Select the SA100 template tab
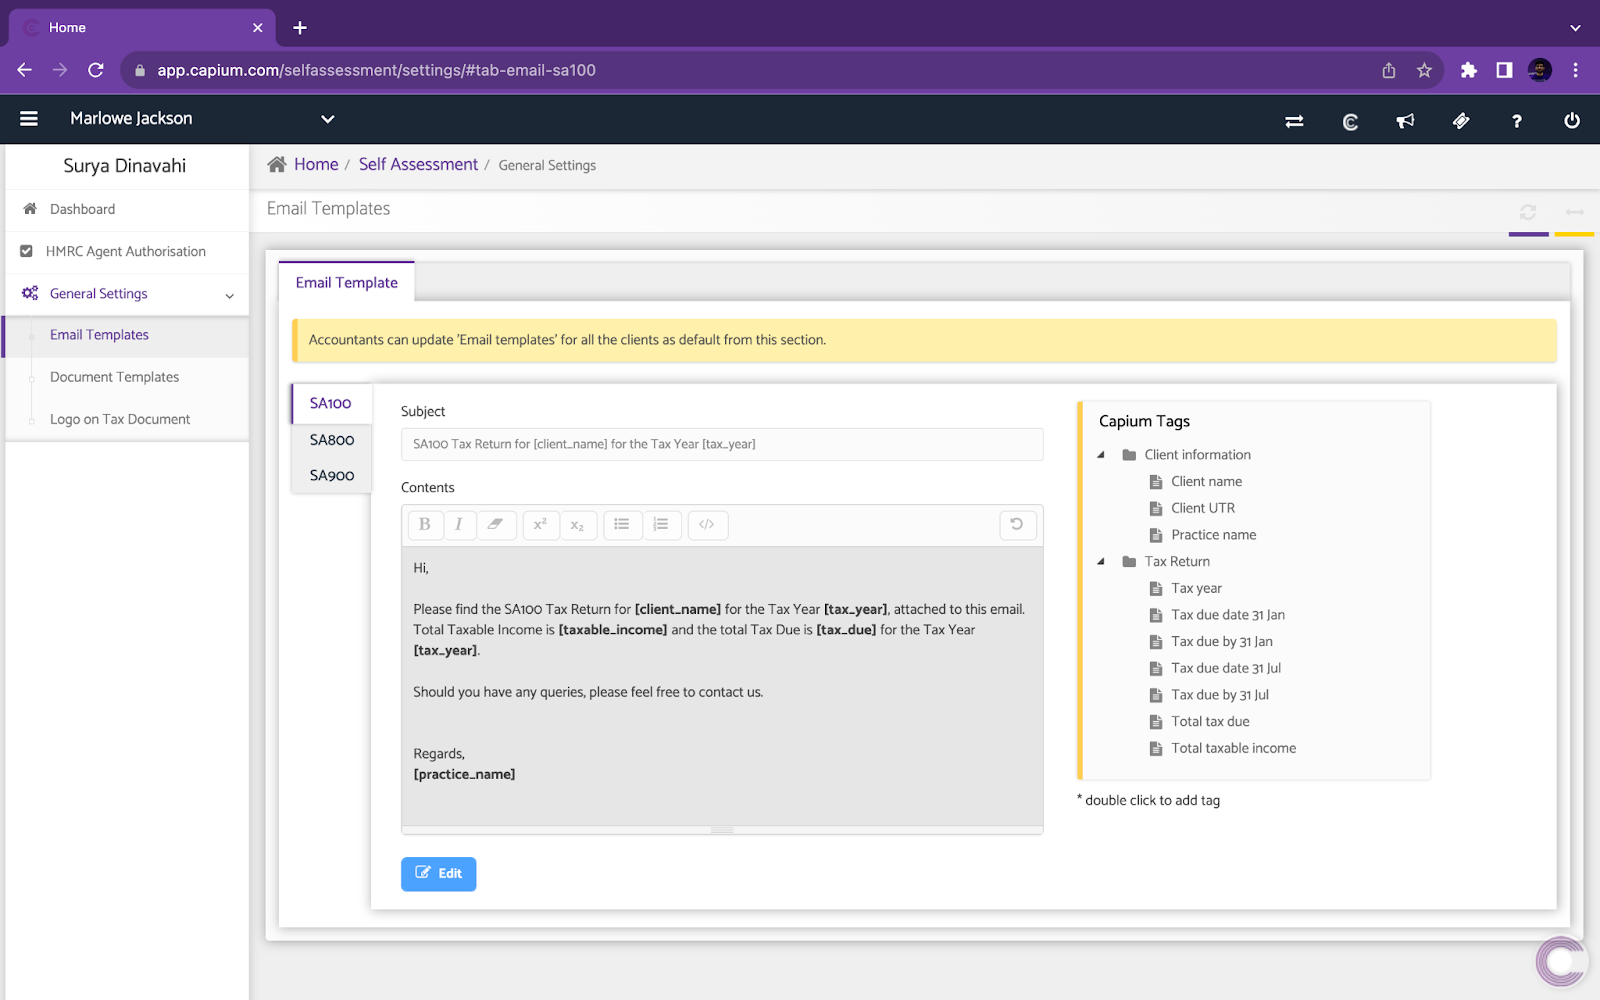 pyautogui.click(x=331, y=403)
